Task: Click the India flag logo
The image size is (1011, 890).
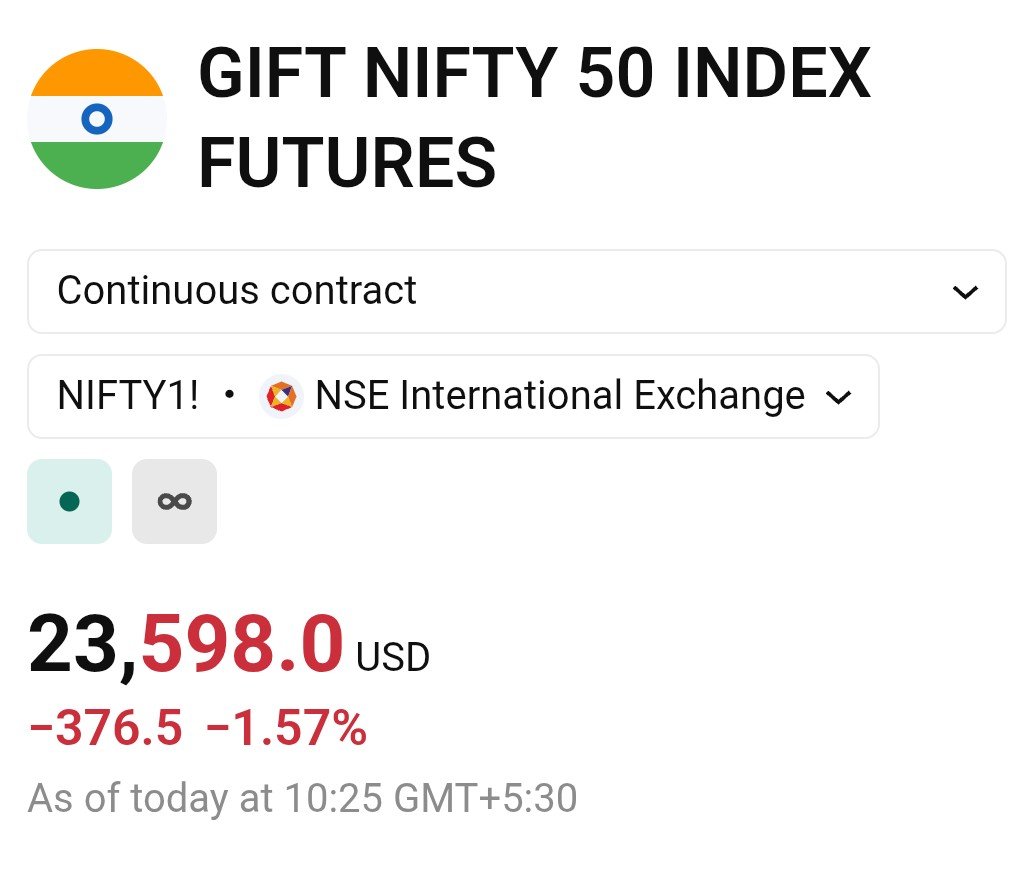Action: click(x=97, y=119)
